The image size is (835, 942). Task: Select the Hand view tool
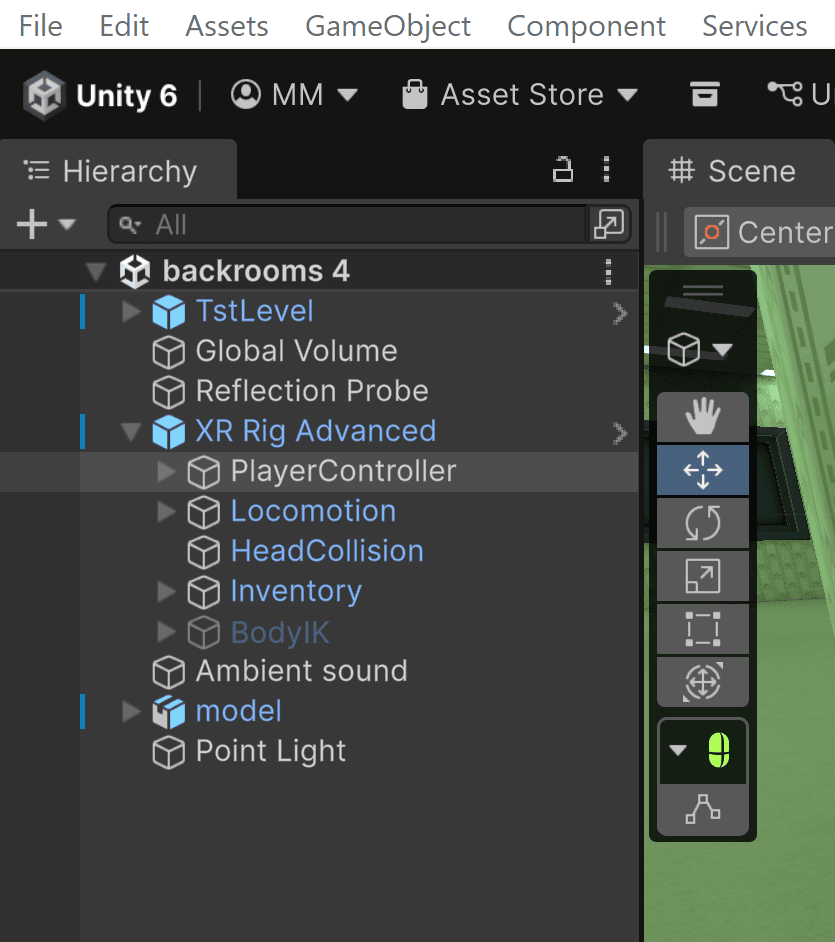(703, 416)
